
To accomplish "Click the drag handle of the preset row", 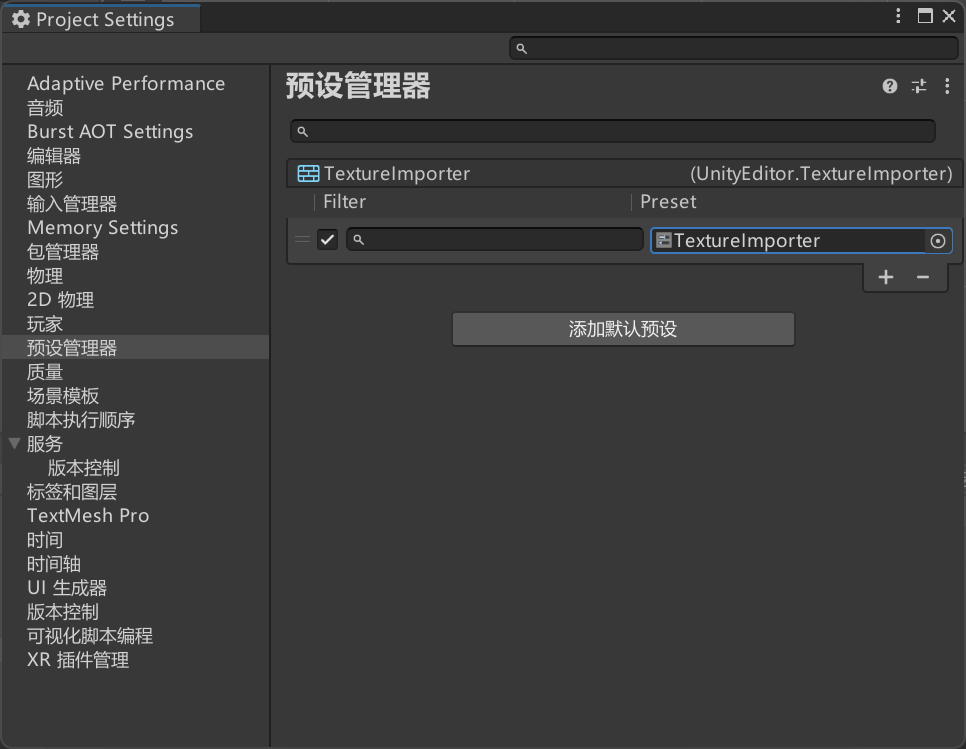I will tap(302, 240).
